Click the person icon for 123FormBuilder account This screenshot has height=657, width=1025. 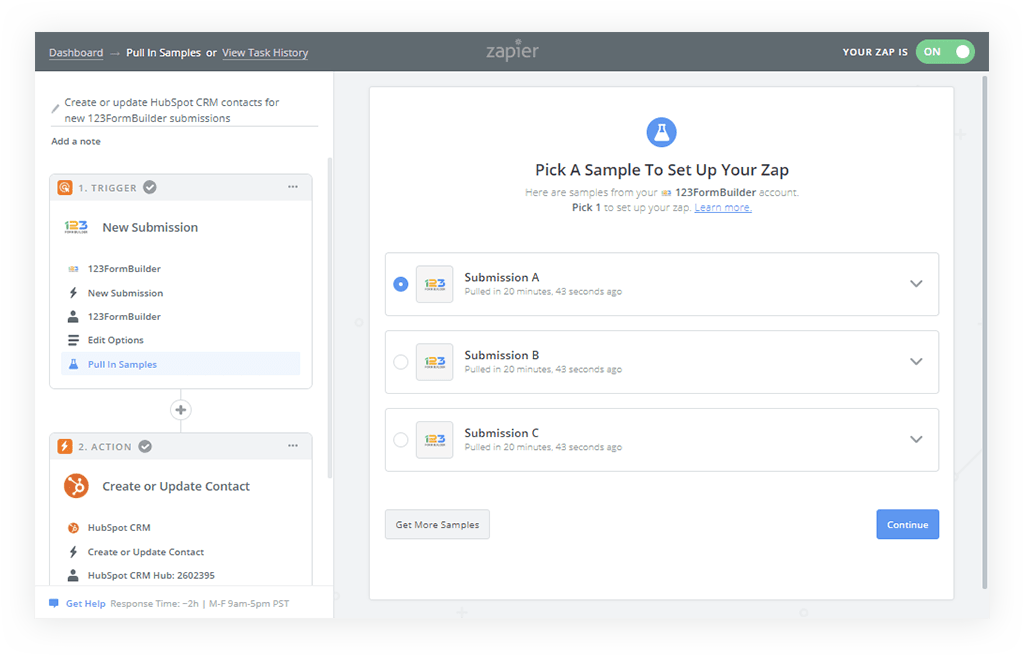pos(73,316)
